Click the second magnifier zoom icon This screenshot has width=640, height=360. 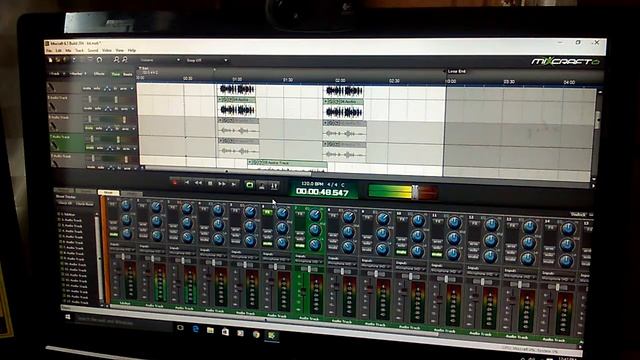click(x=125, y=60)
